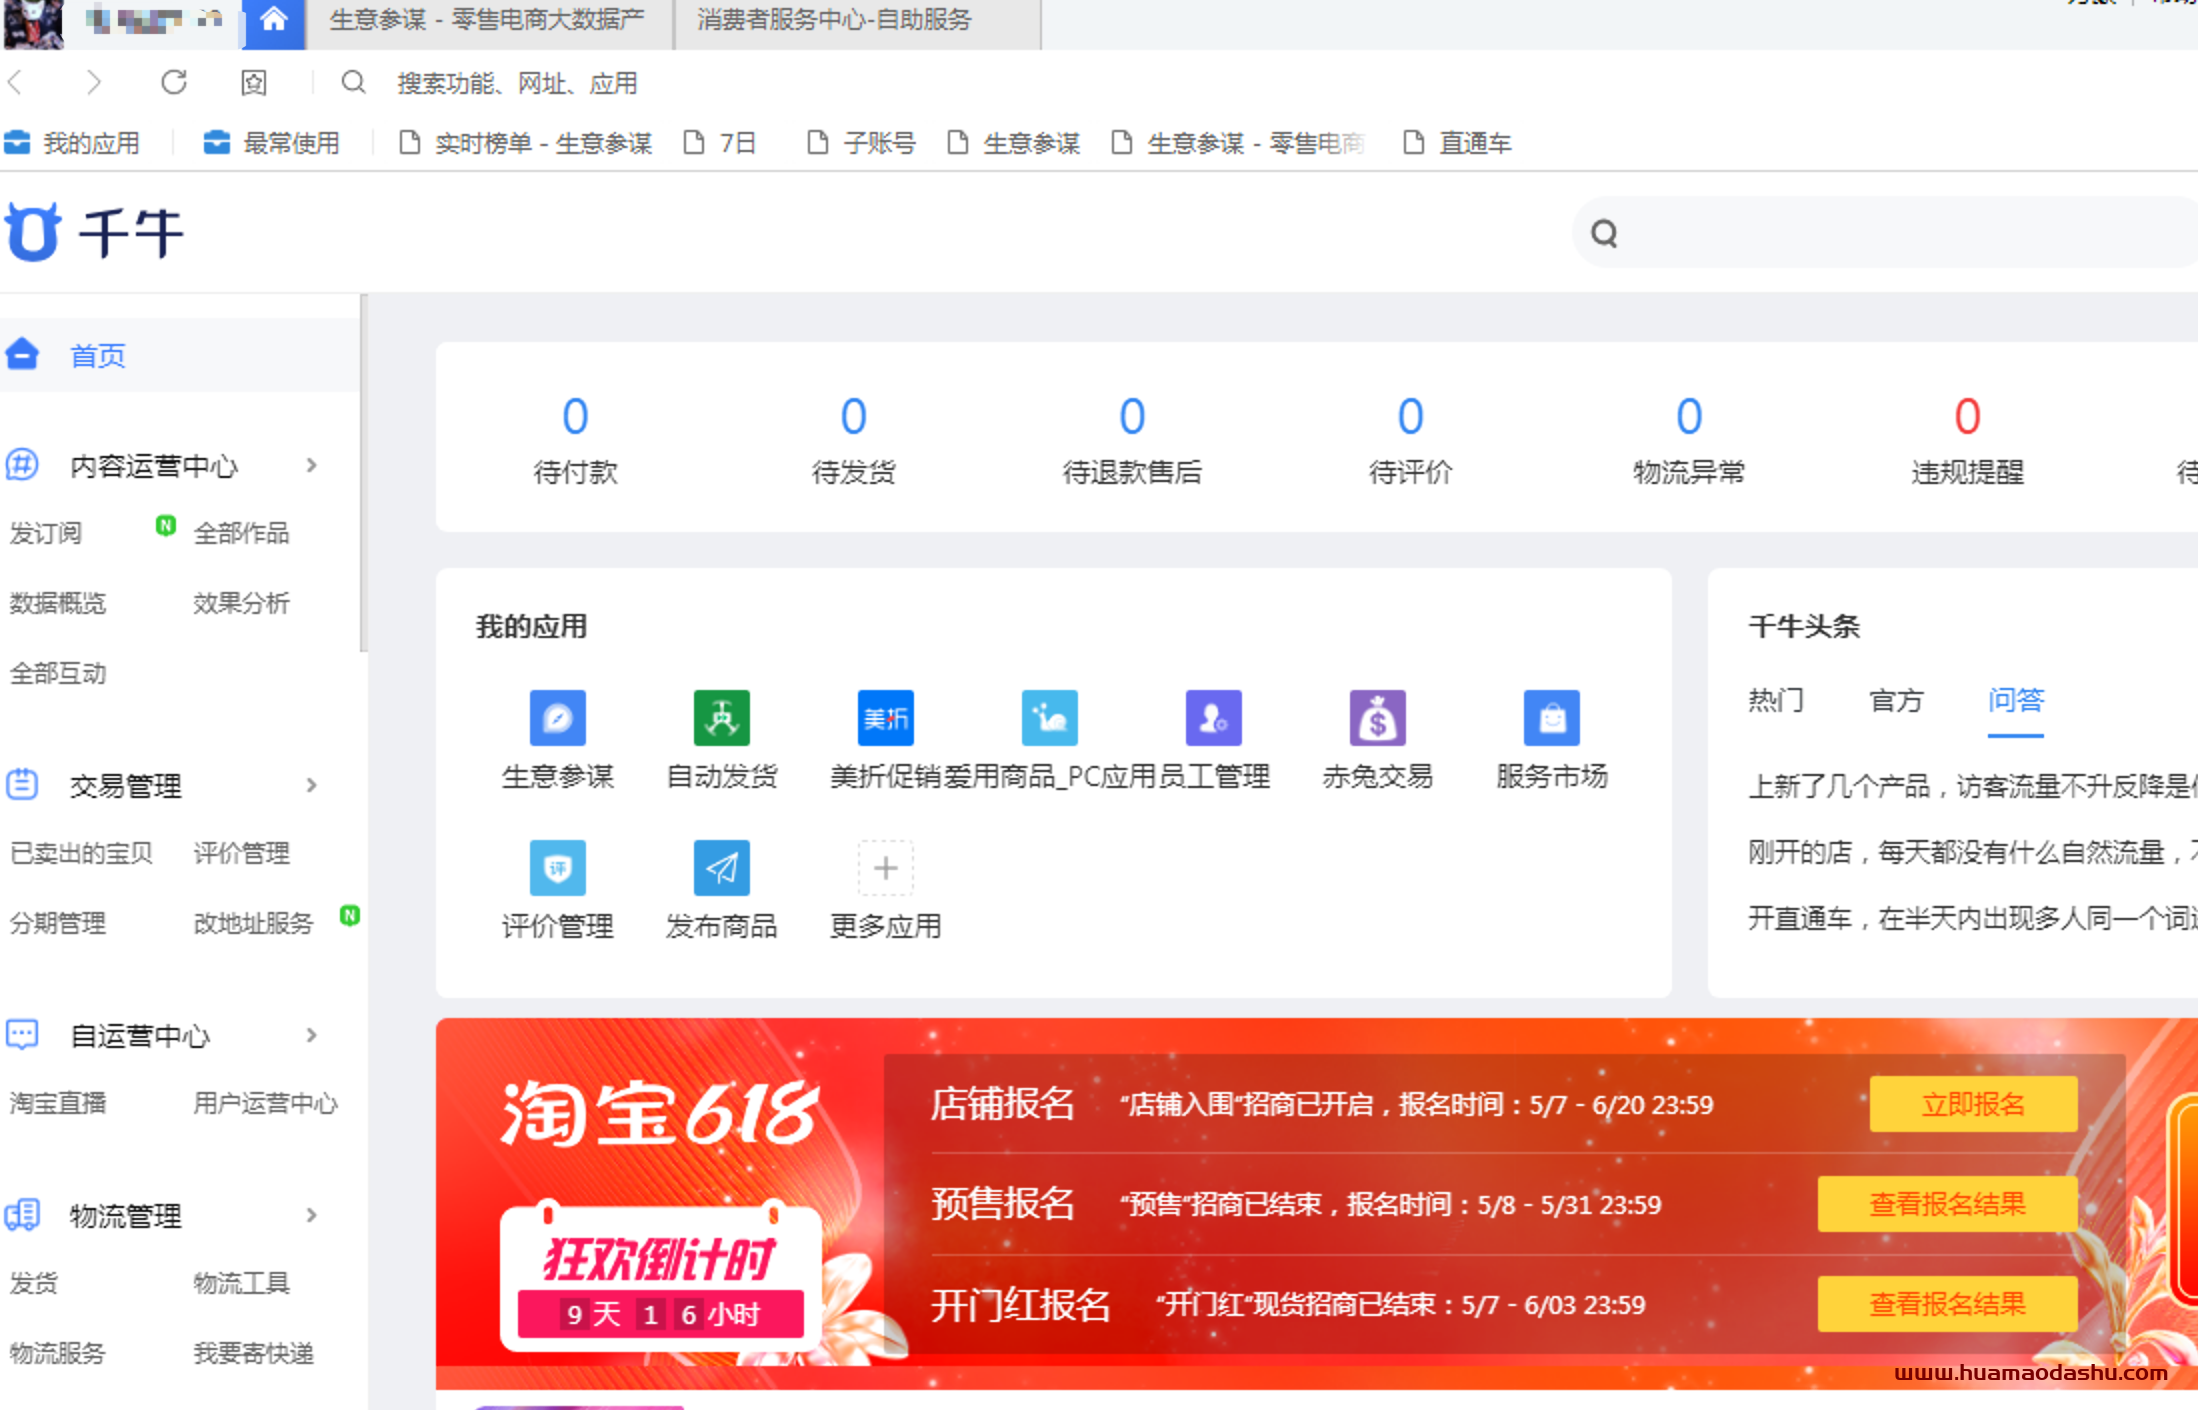The width and height of the screenshot is (2198, 1410).
Task: Open the 发布商品 app icon
Action: 721,868
